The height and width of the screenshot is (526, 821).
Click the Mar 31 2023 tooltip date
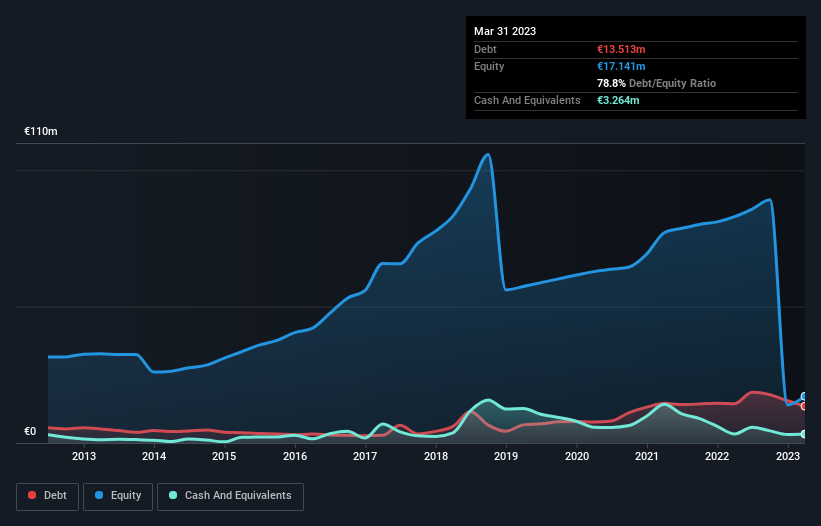point(505,31)
